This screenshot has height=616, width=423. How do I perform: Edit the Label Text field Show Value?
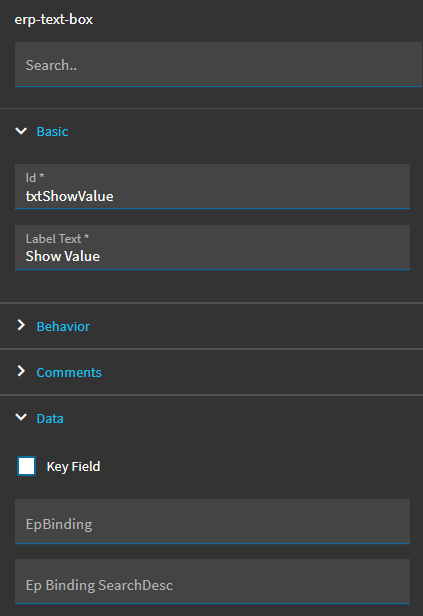[x=212, y=248]
